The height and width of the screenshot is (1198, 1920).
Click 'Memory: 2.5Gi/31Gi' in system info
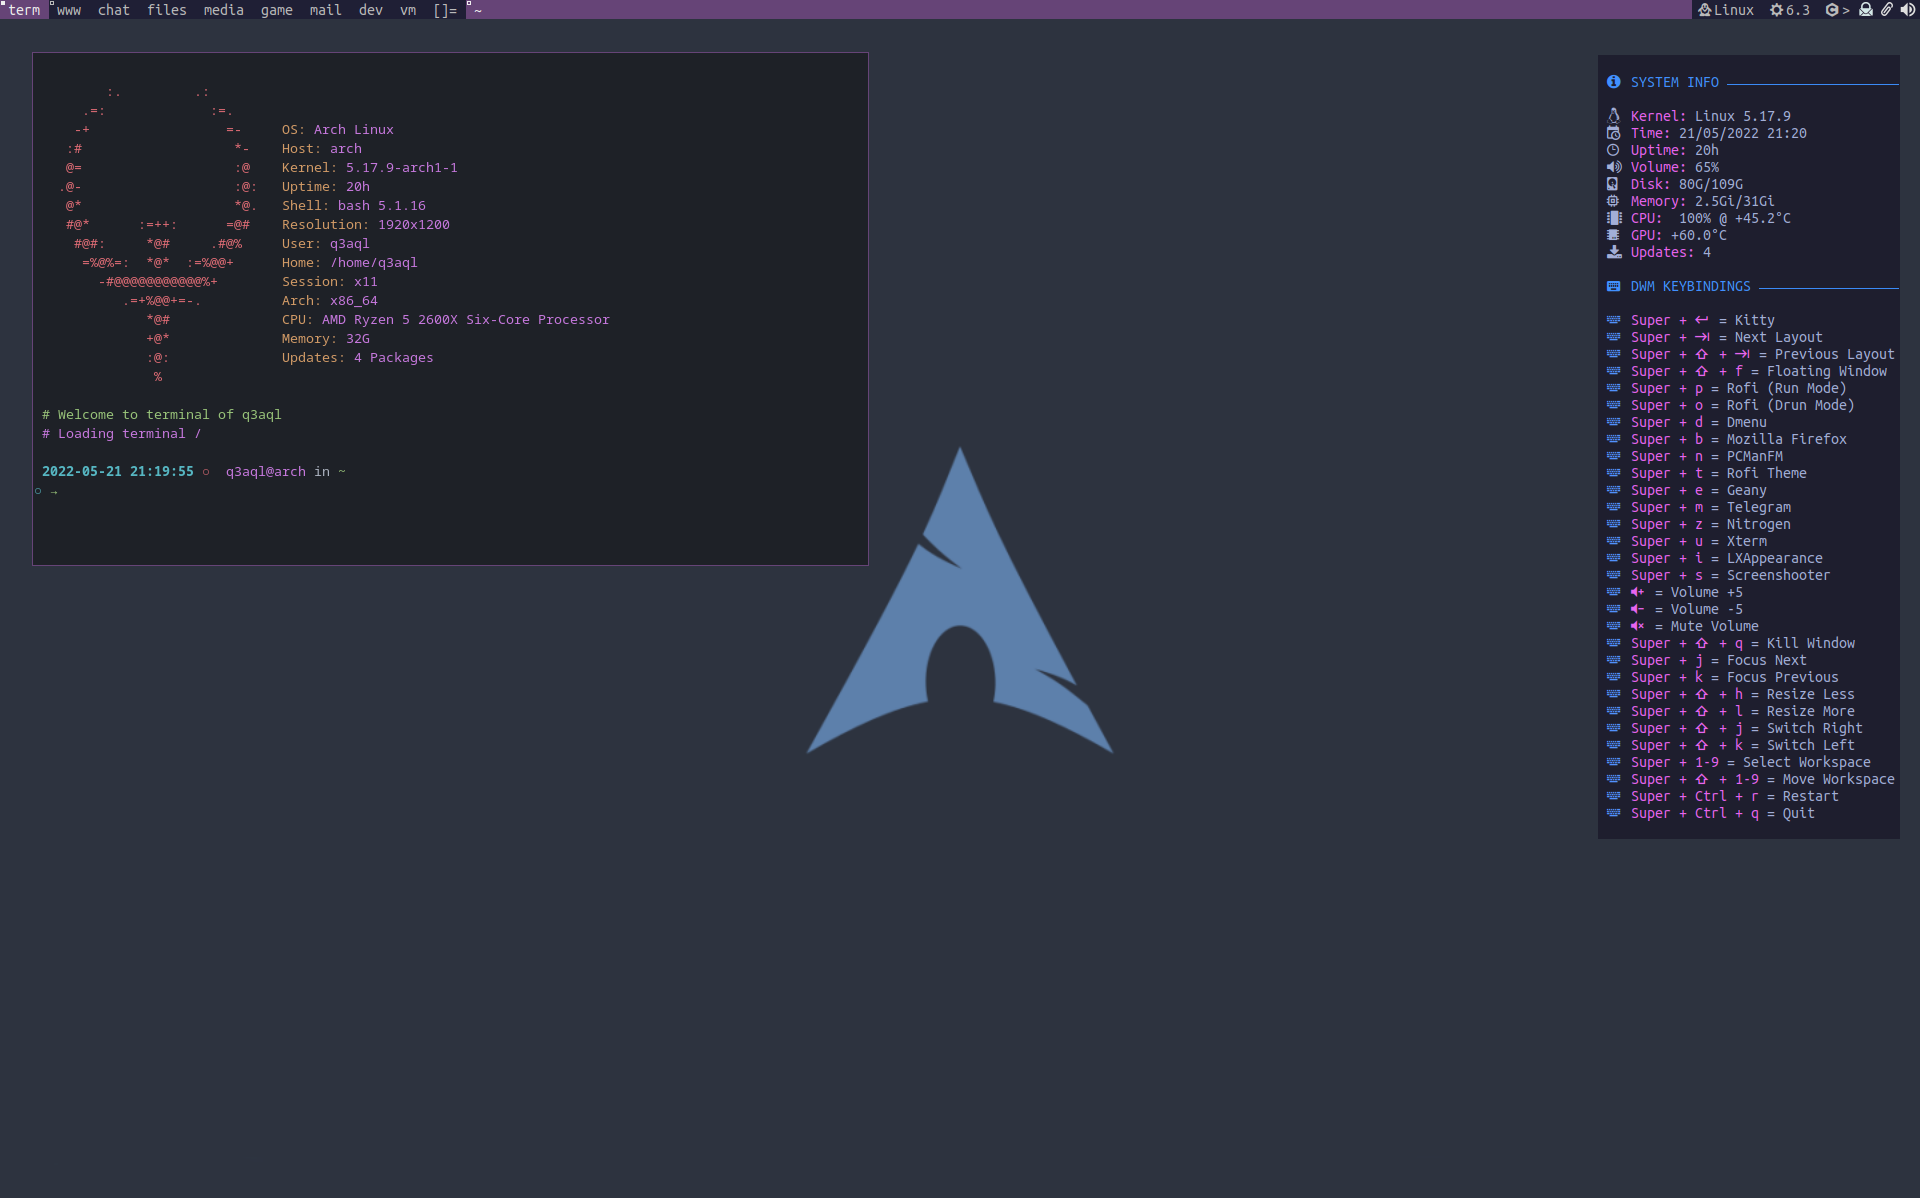pos(1703,201)
